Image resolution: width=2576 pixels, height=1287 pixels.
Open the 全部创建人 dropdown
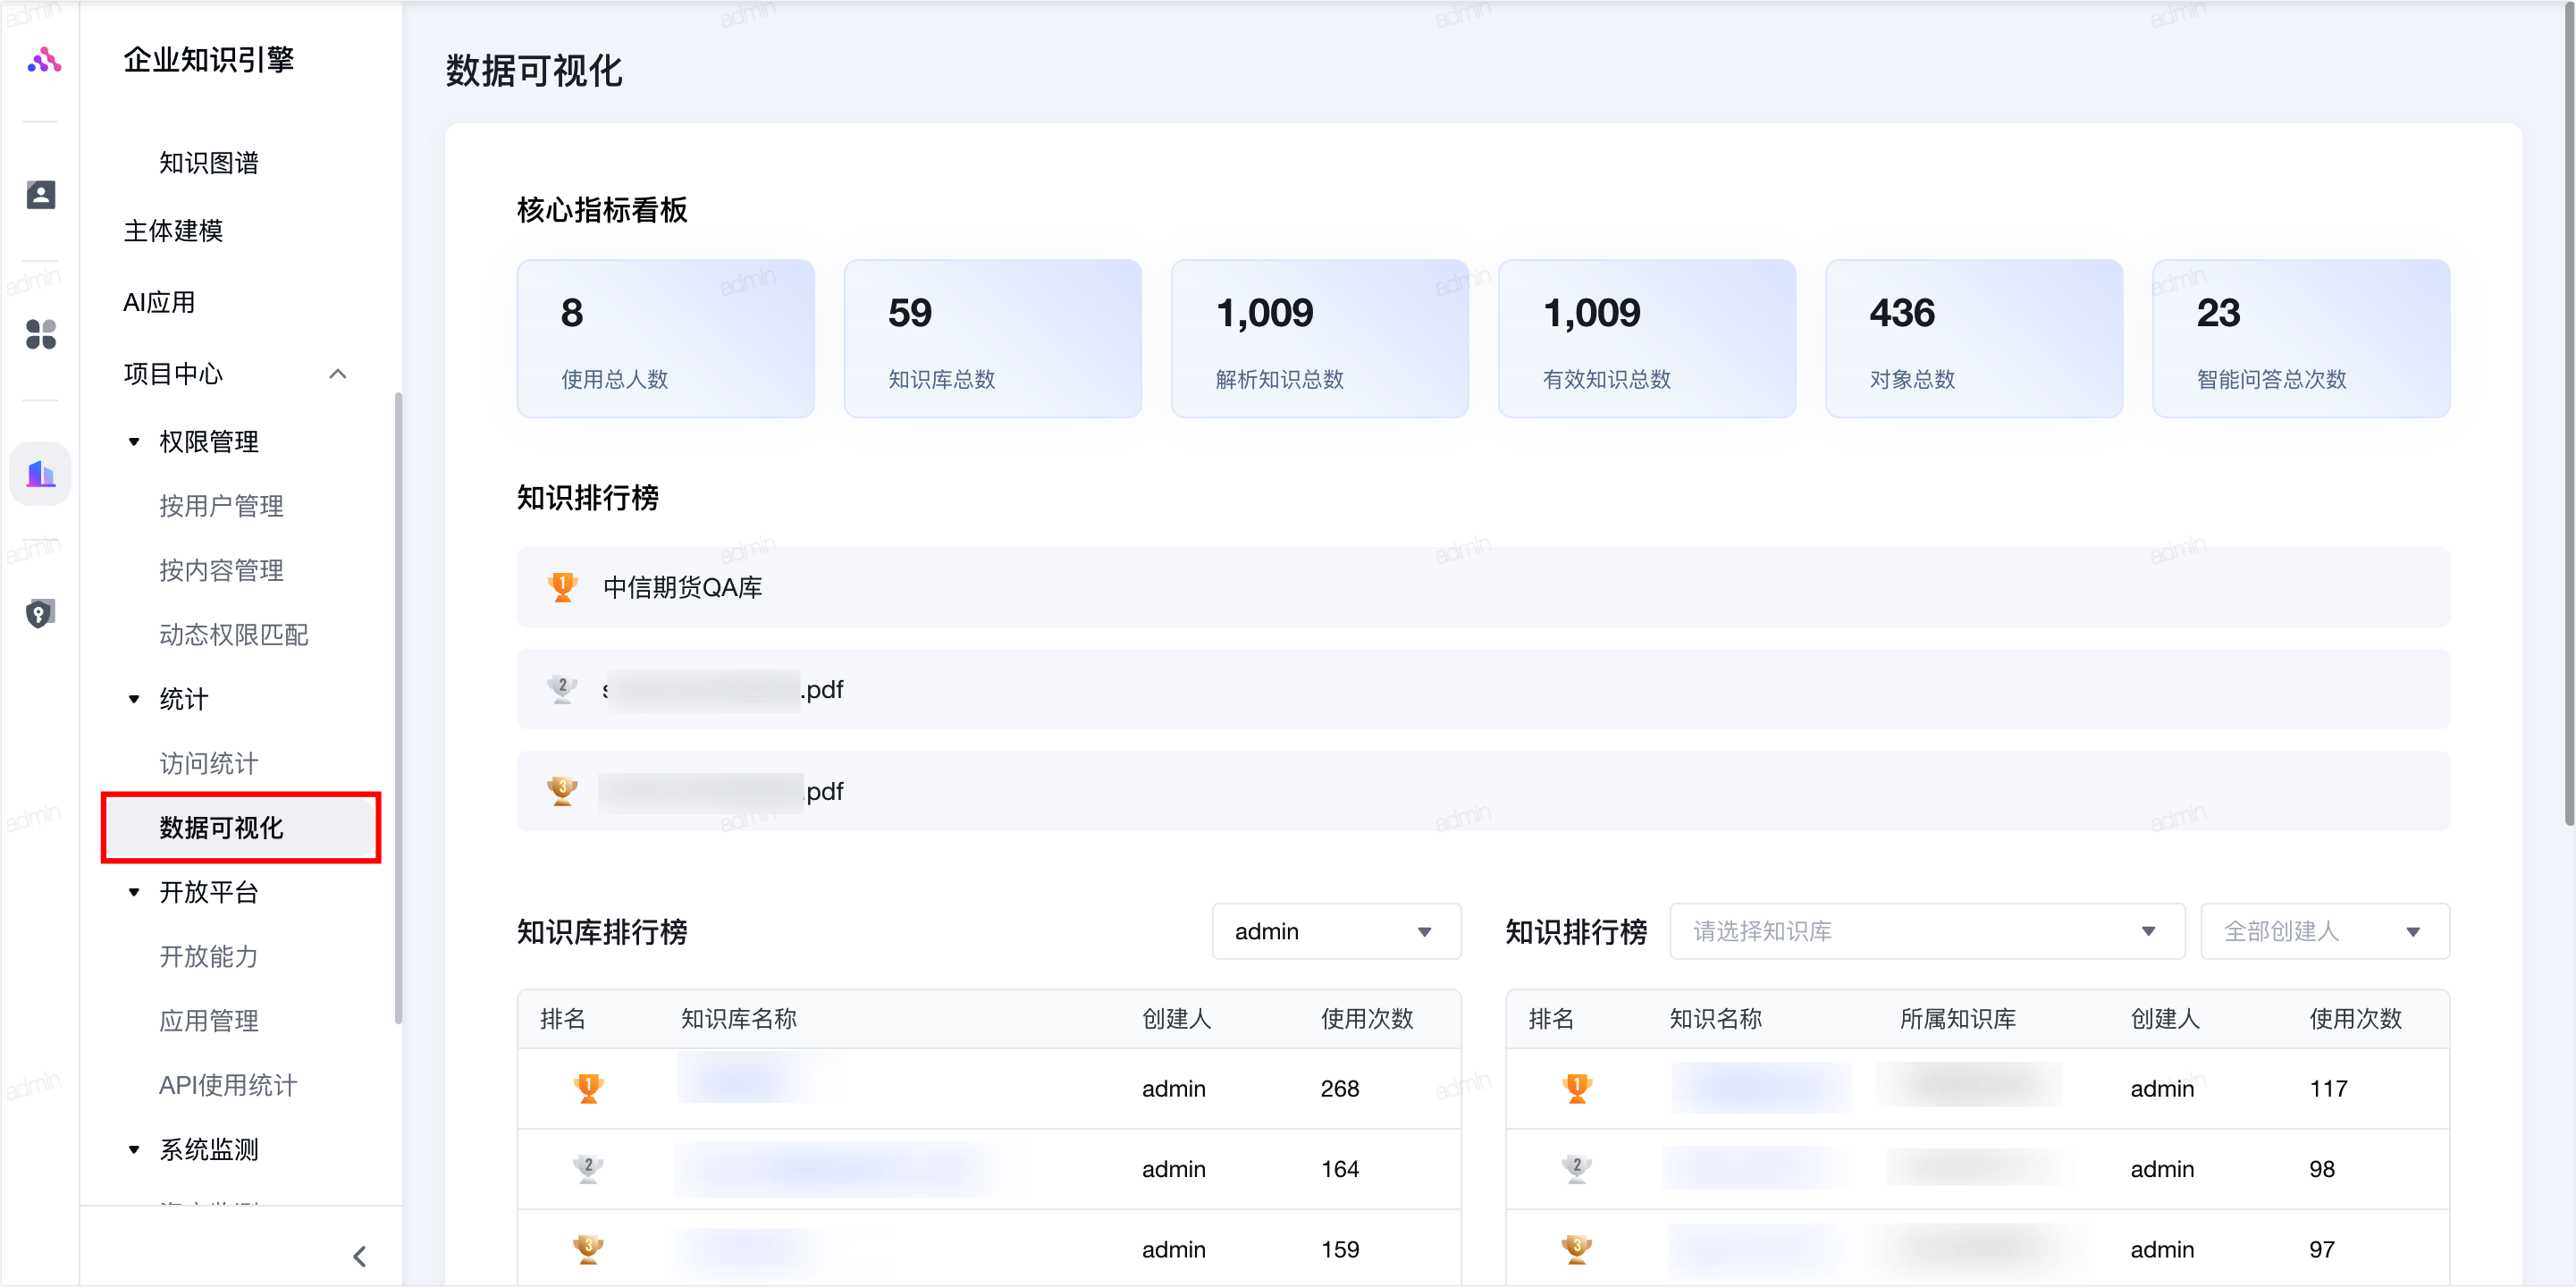tap(2323, 931)
